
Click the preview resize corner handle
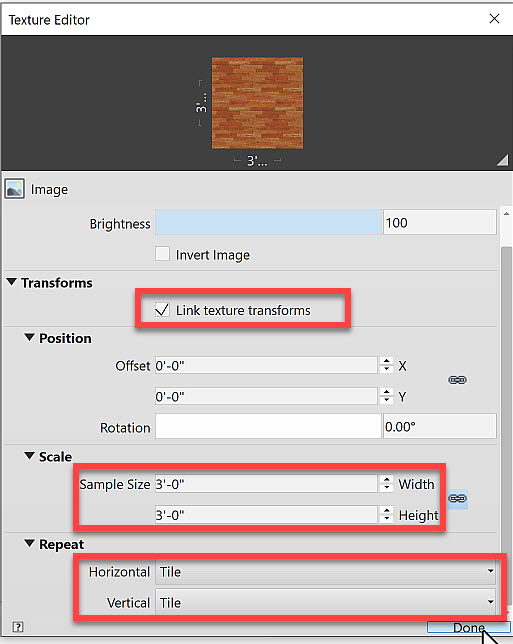(x=502, y=160)
